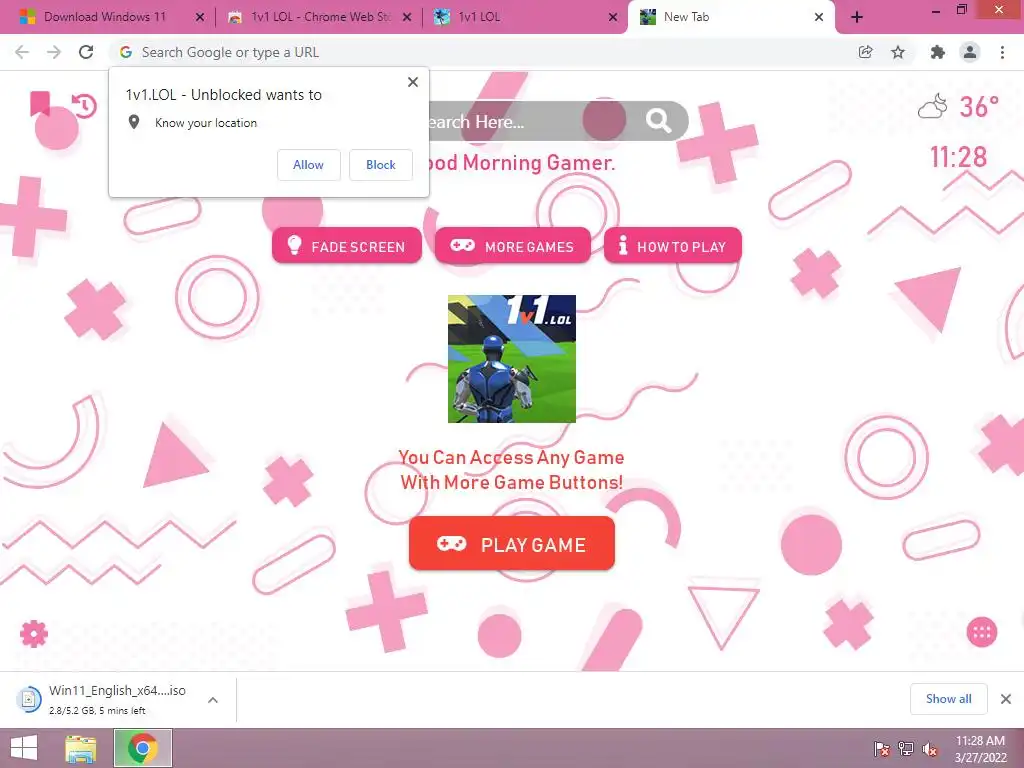Click the network tray icon
The height and width of the screenshot is (768, 1024).
click(906, 749)
